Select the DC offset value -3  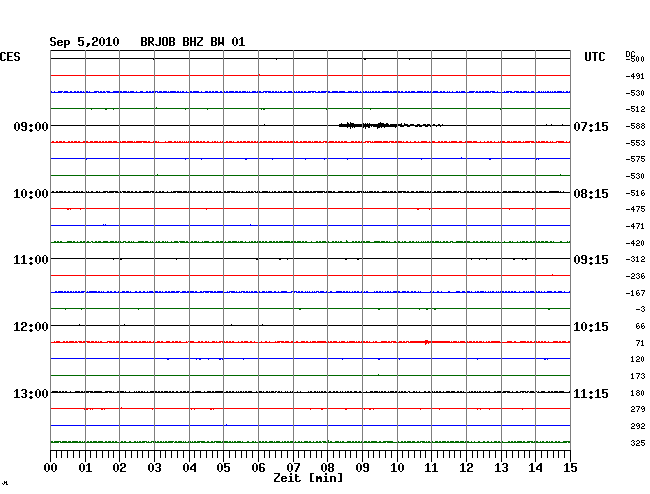(x=640, y=309)
